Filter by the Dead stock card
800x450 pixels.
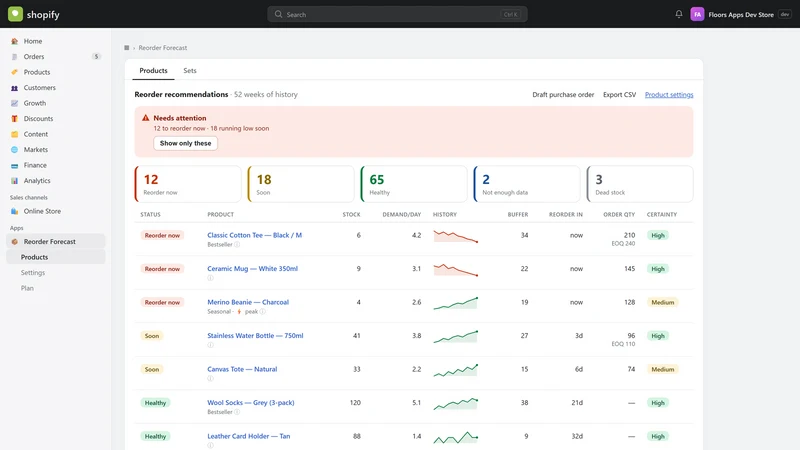coord(640,184)
